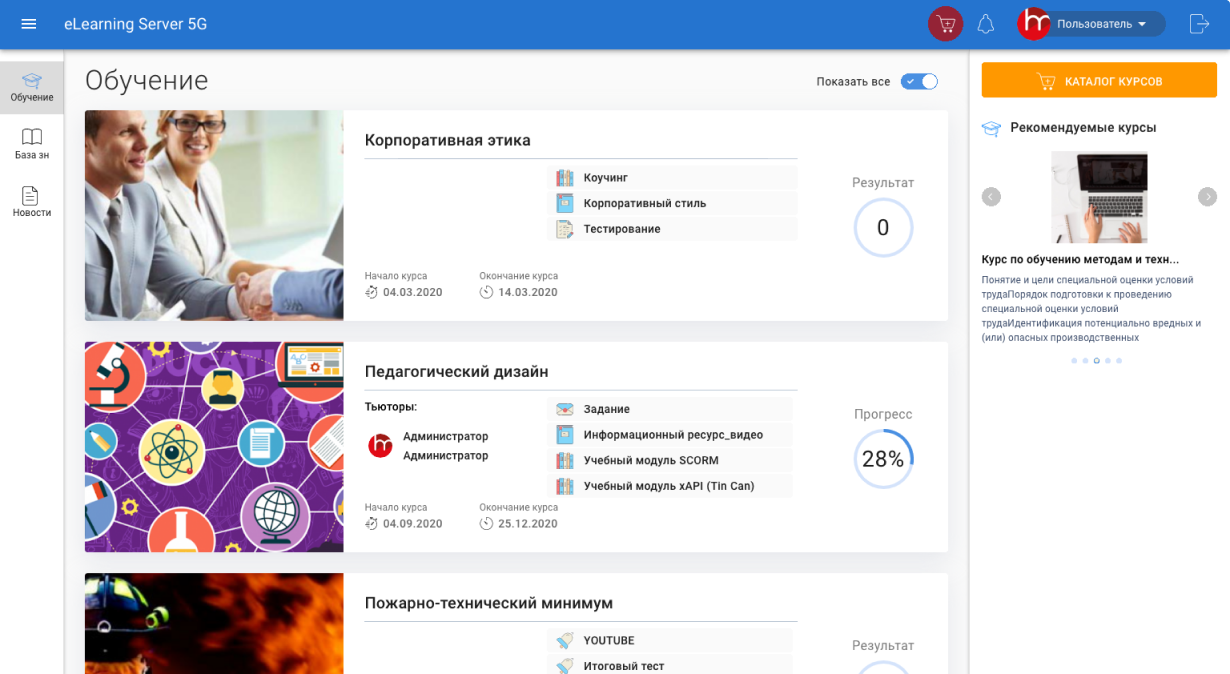This screenshot has height=674, width=1230.
Task: Go to previous recommended course arrow
Action: point(991,197)
